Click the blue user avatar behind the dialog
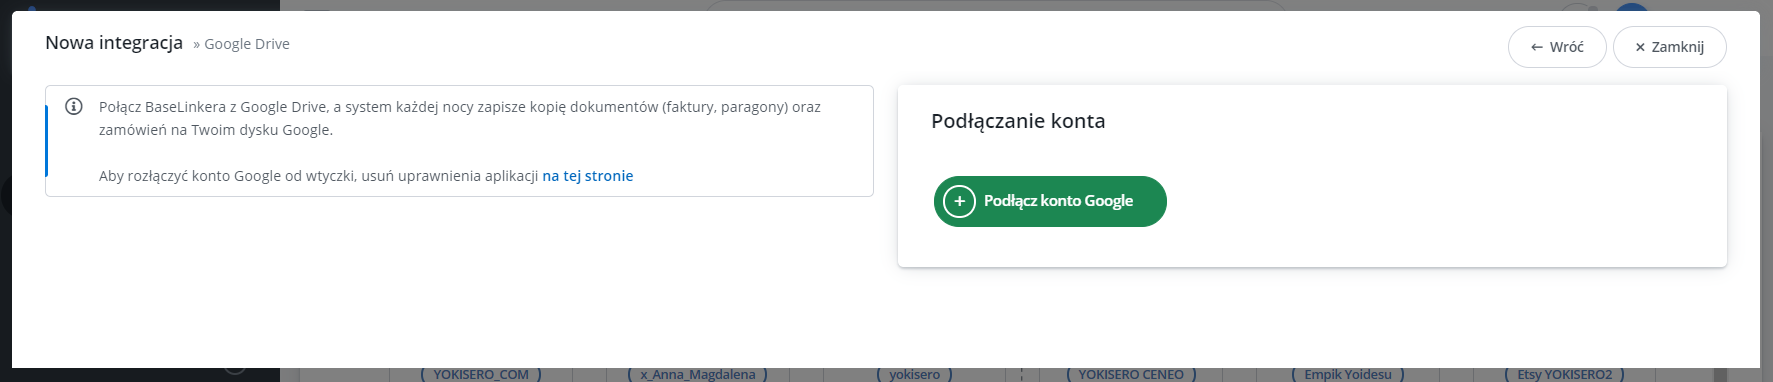 (1632, 6)
